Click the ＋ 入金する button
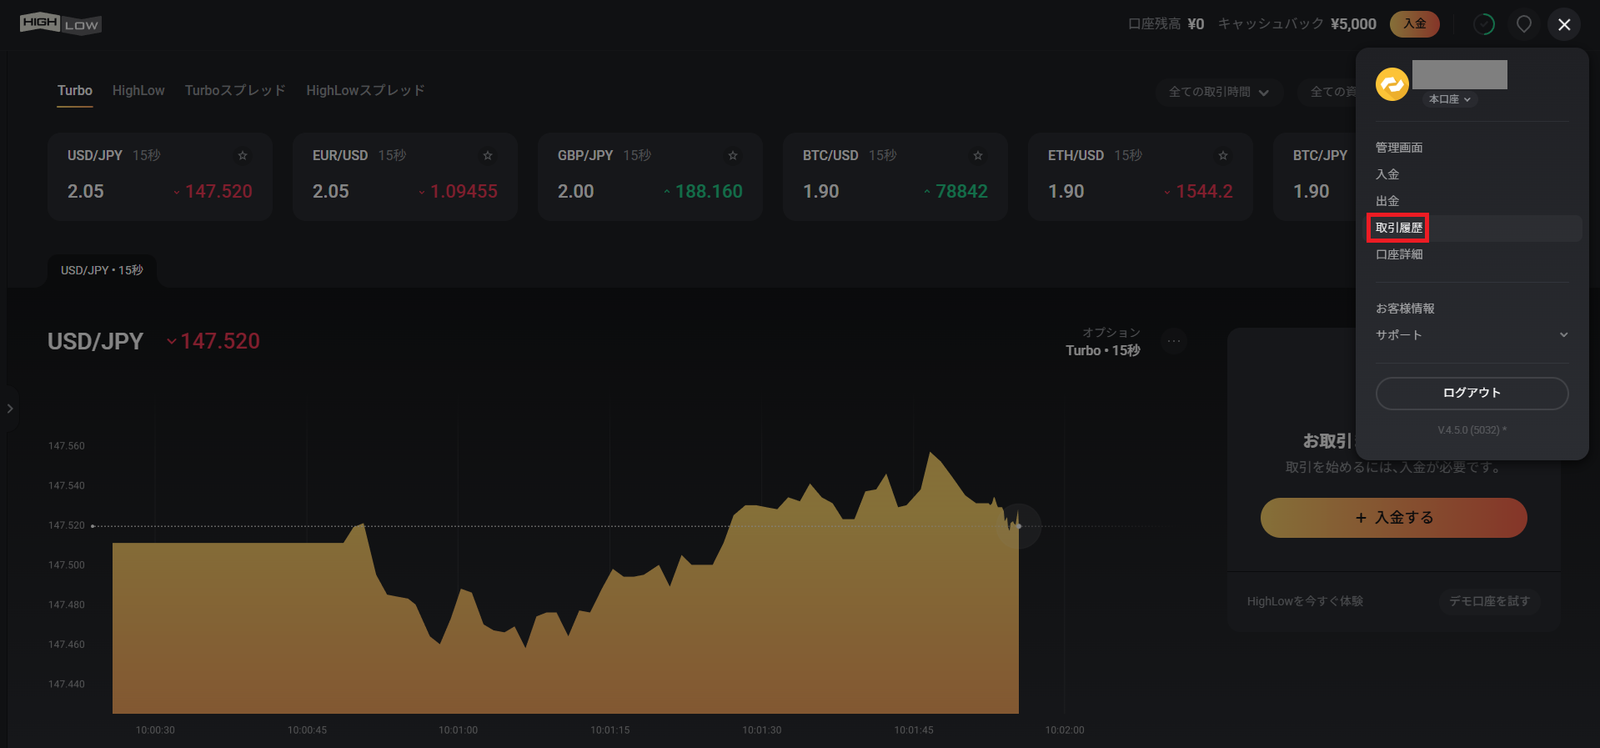This screenshot has width=1600, height=748. click(1394, 518)
